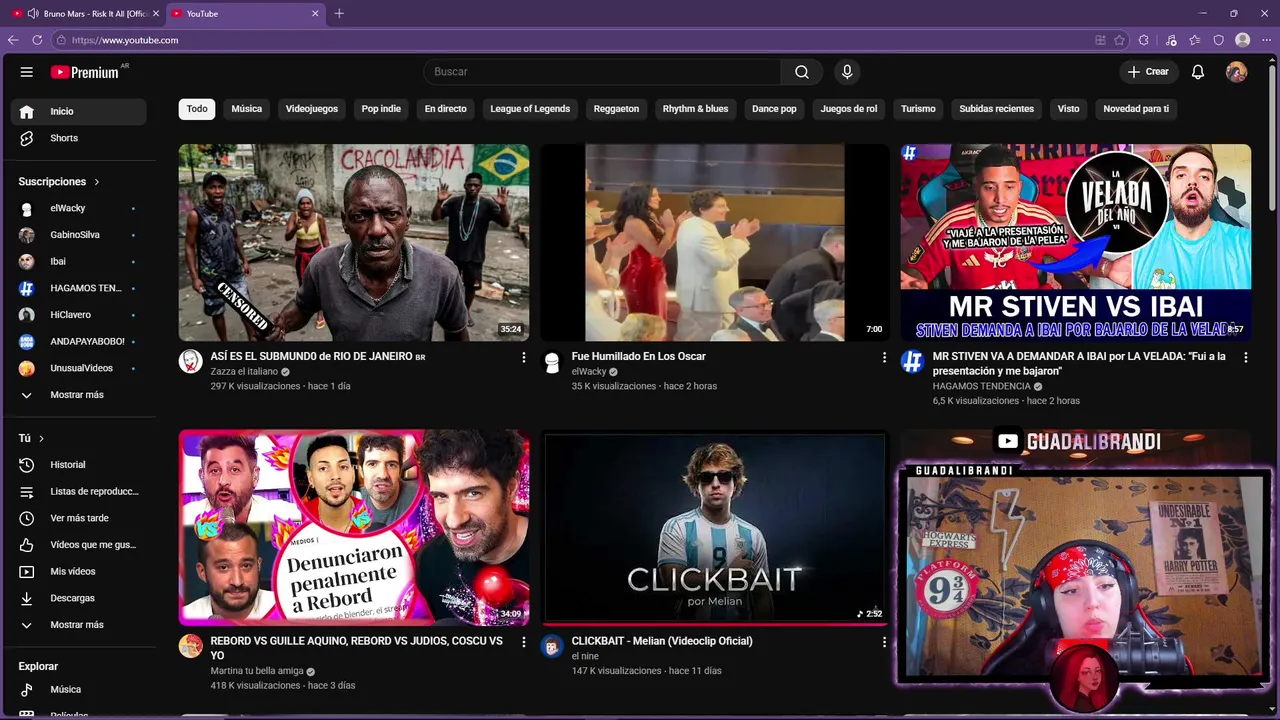Open options for Fue Humillado video
Image resolution: width=1280 pixels, height=720 pixels.
884,357
